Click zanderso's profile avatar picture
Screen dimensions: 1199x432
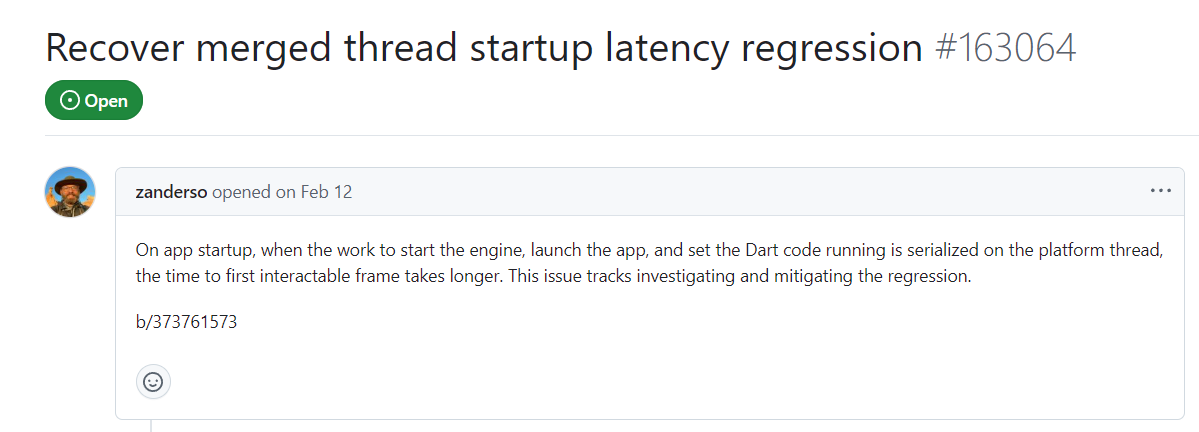[x=70, y=192]
